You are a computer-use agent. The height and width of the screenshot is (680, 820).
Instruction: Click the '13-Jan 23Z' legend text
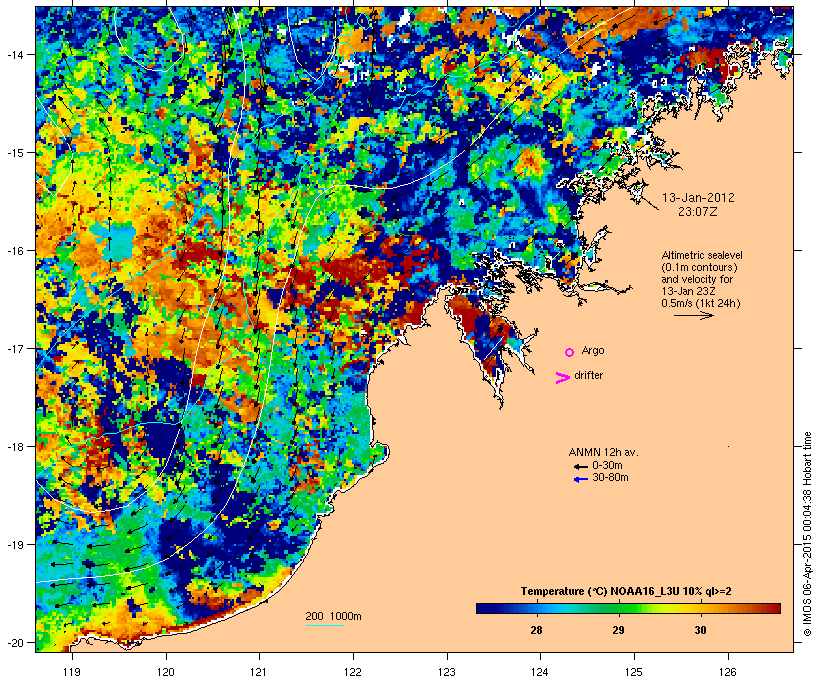pos(688,291)
